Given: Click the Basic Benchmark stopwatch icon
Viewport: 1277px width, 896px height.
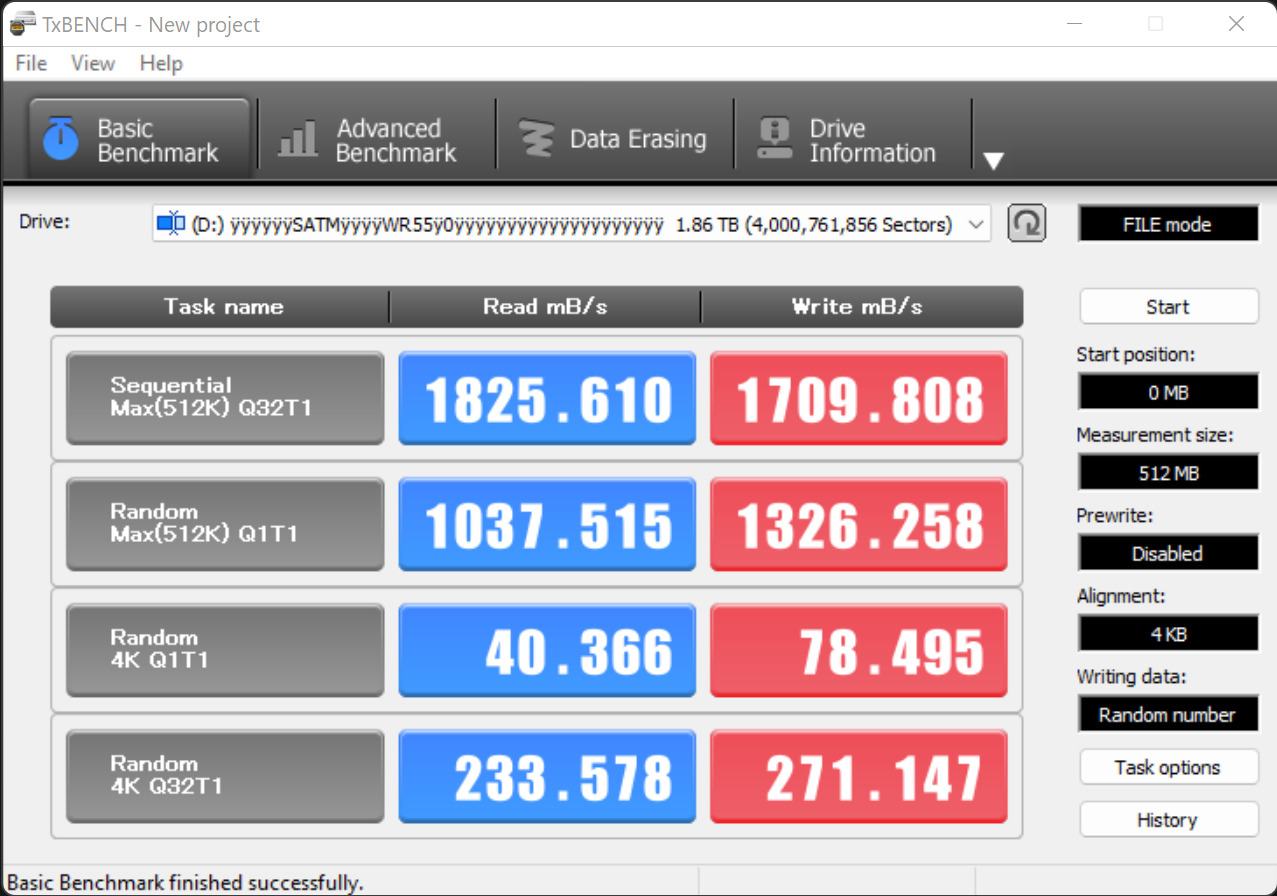Looking at the screenshot, I should [62, 140].
